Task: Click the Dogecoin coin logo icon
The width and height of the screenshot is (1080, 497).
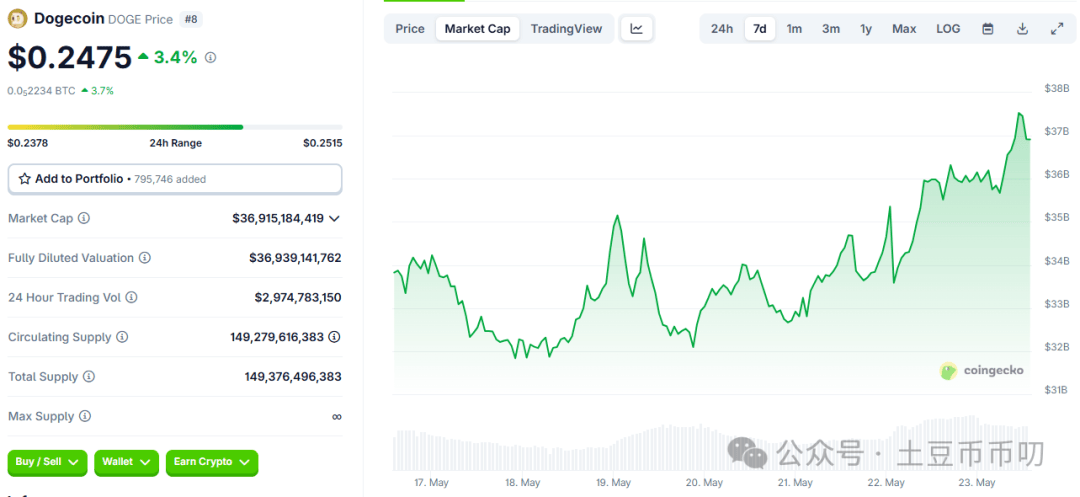Action: pyautogui.click(x=19, y=19)
